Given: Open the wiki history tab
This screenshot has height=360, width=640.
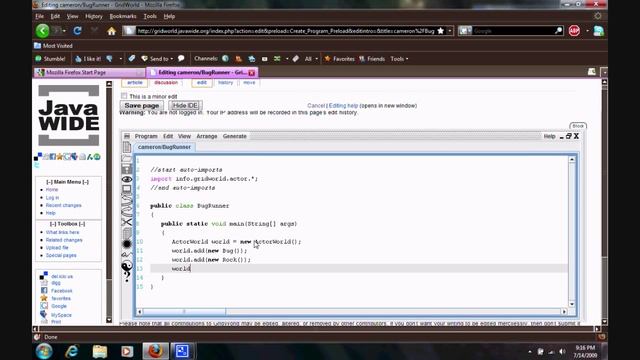Looking at the screenshot, I should point(225,82).
